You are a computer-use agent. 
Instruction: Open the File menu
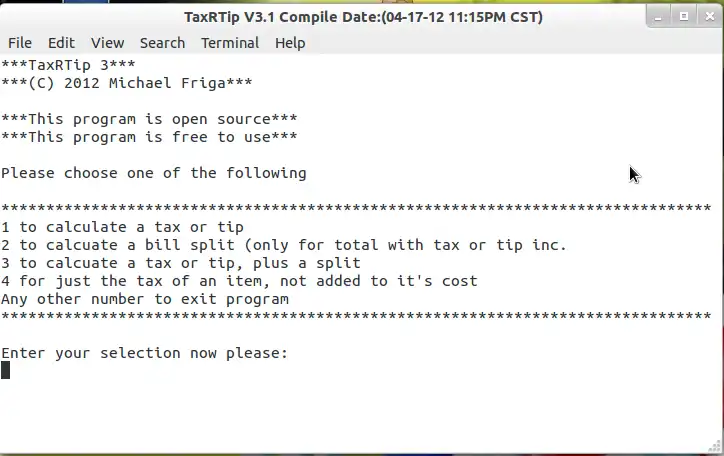(20, 43)
